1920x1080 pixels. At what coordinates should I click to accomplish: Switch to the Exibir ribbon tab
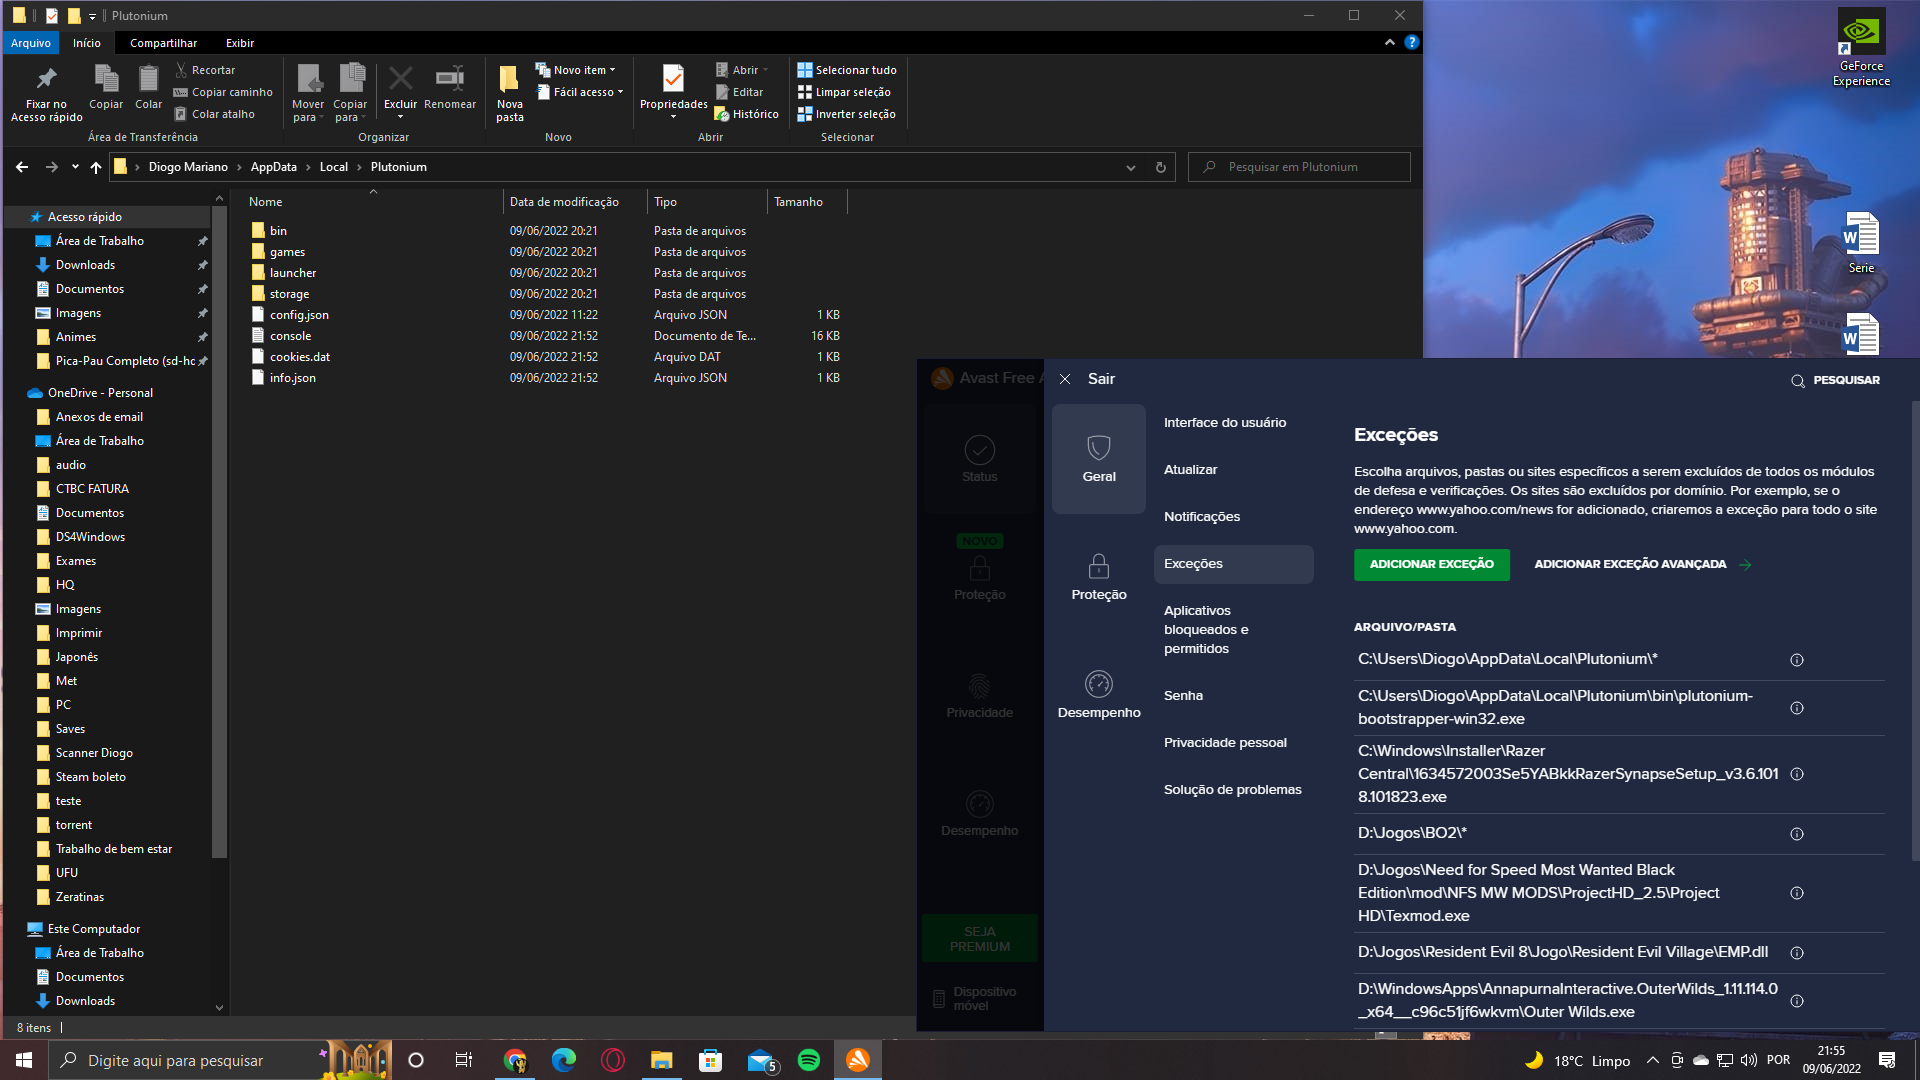coord(240,43)
